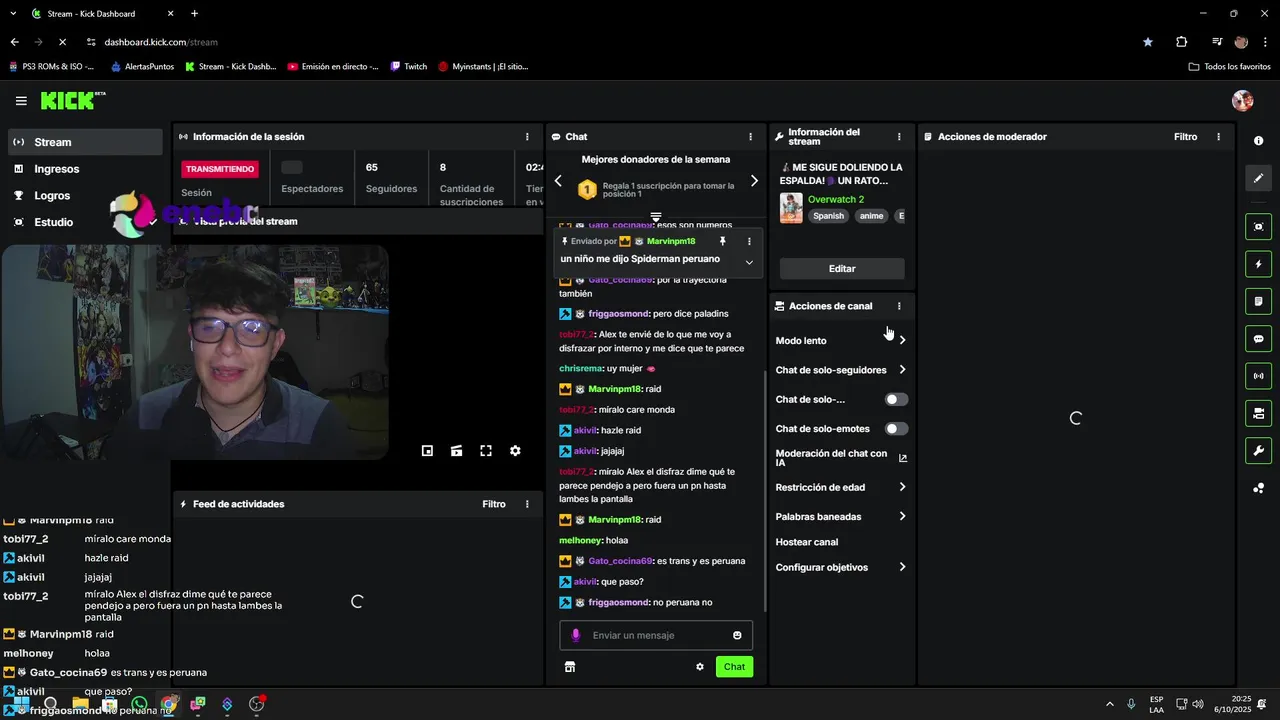Screen dimensions: 1280x720
Task: Open AlertasPuntos bookmark
Action: (142, 67)
